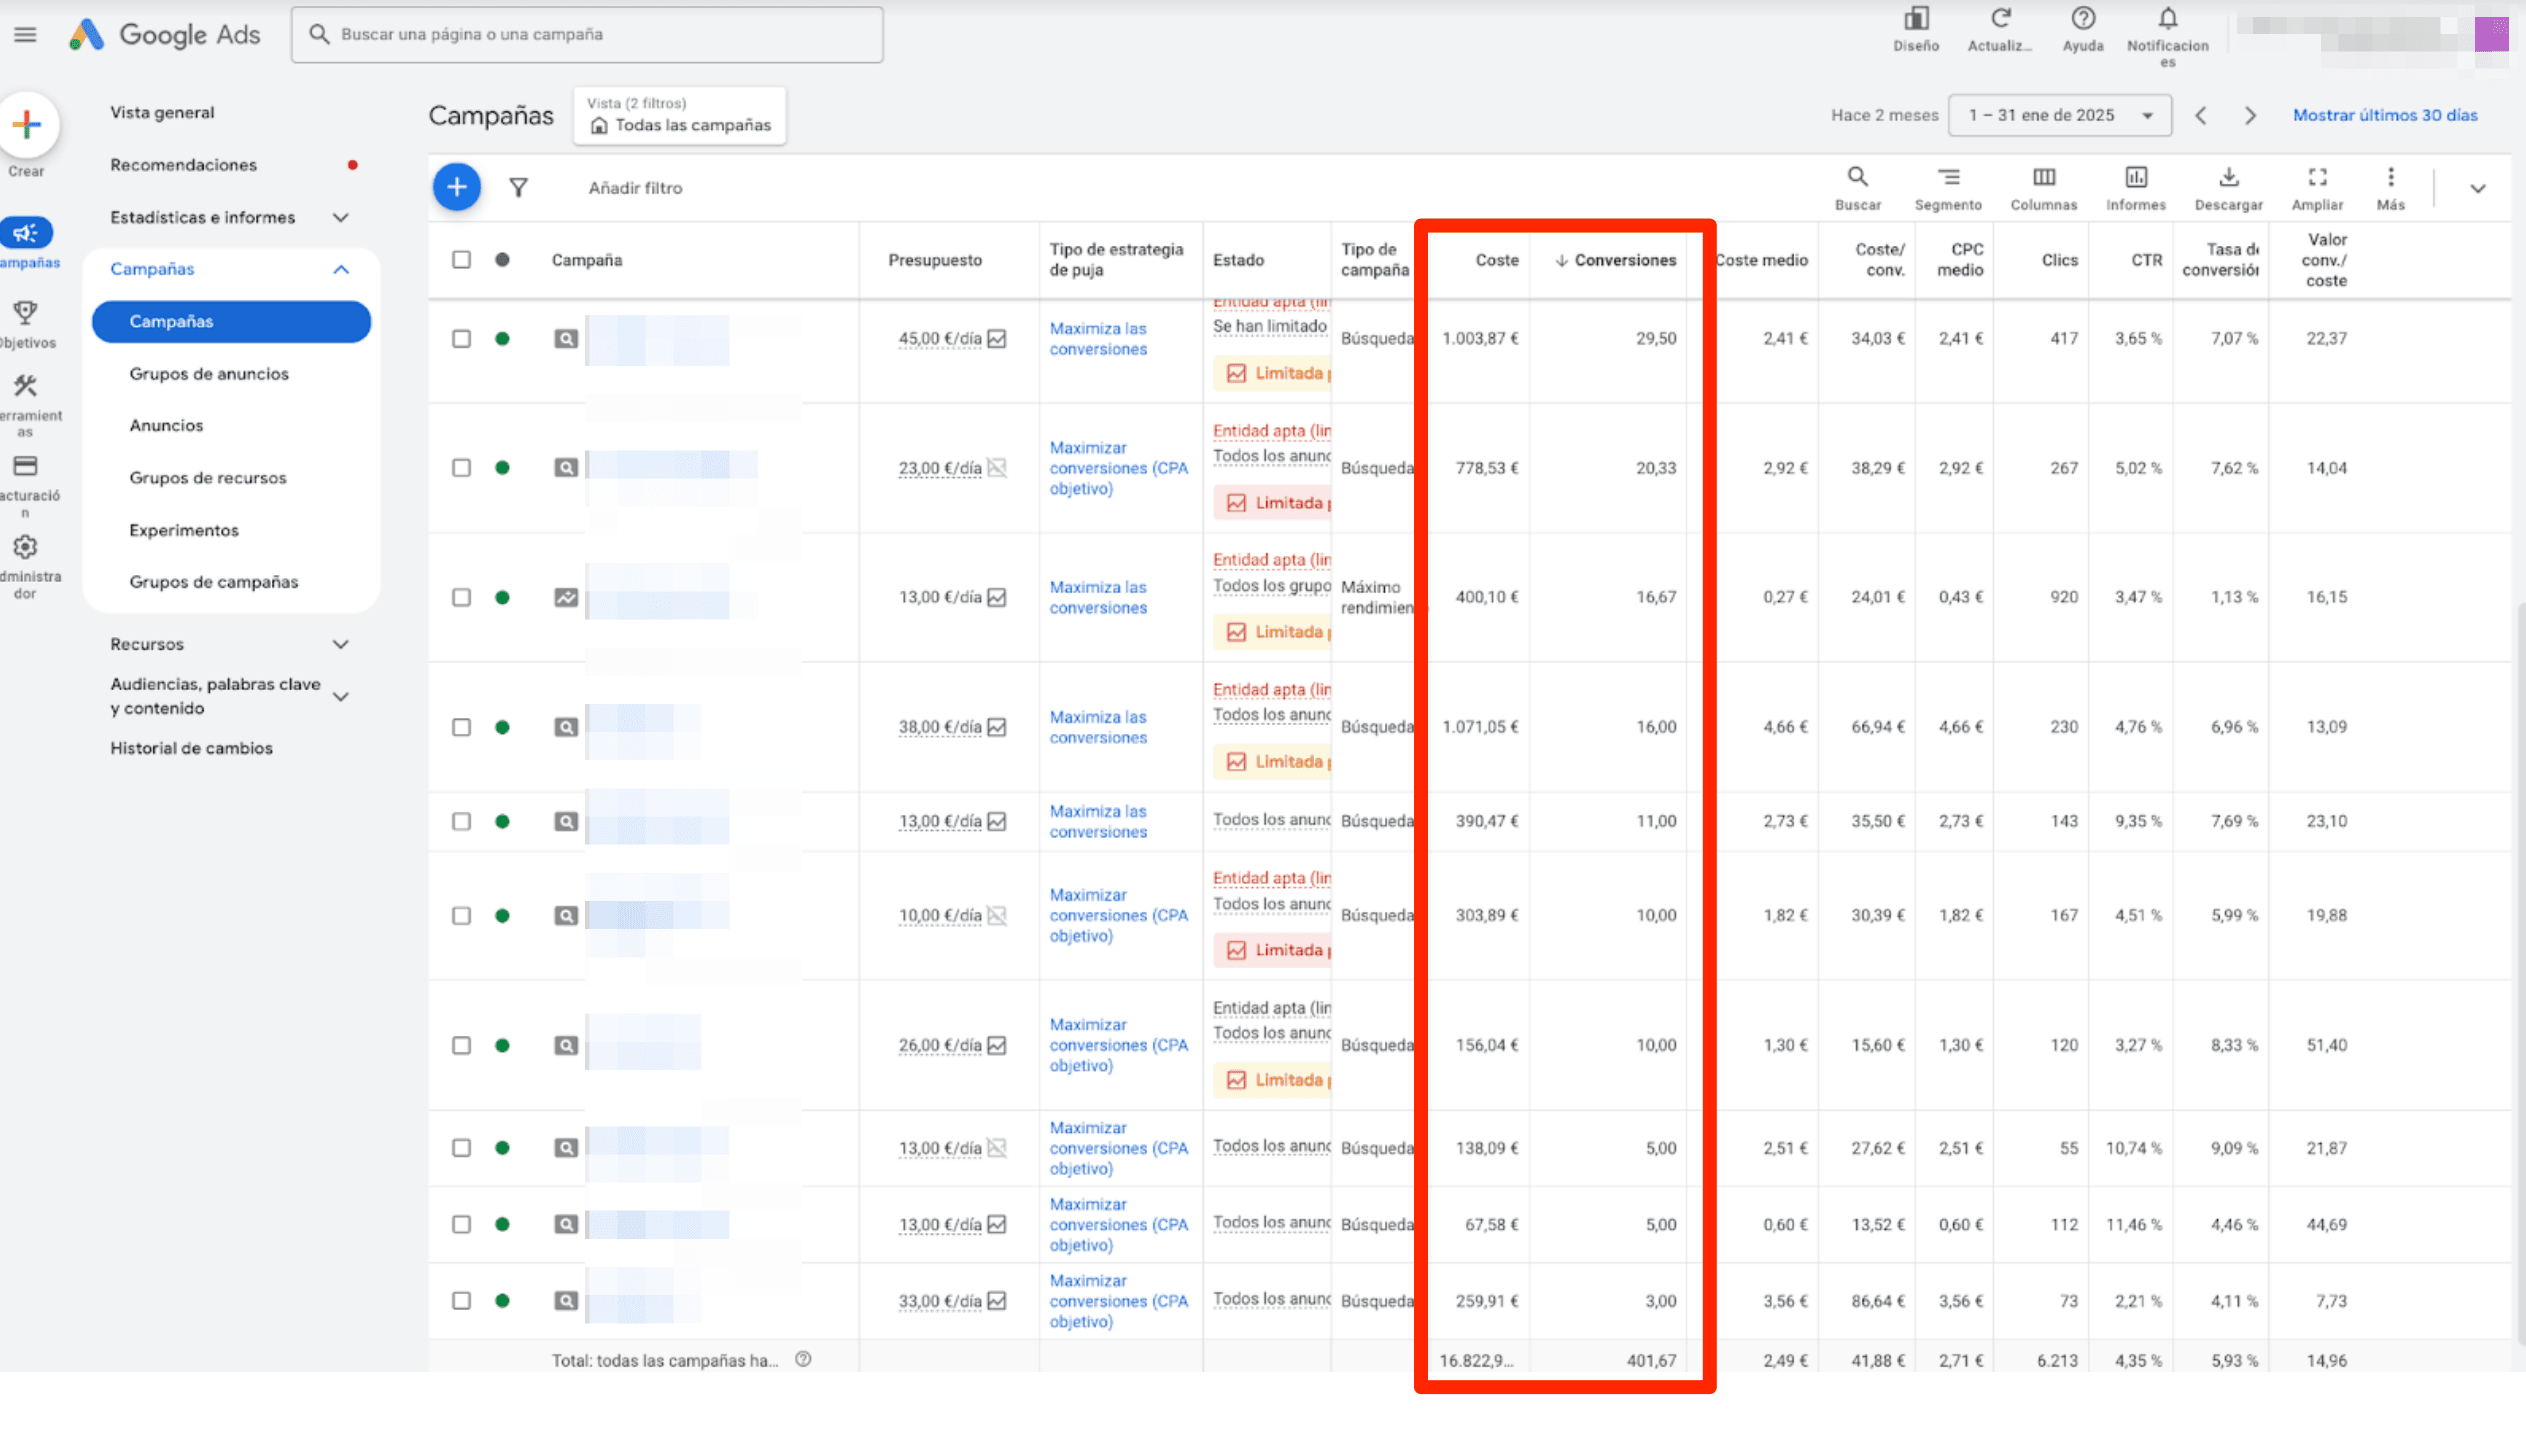Viewport: 2526px width, 1436px height.
Task: Click the funnel filter icon
Action: point(518,187)
